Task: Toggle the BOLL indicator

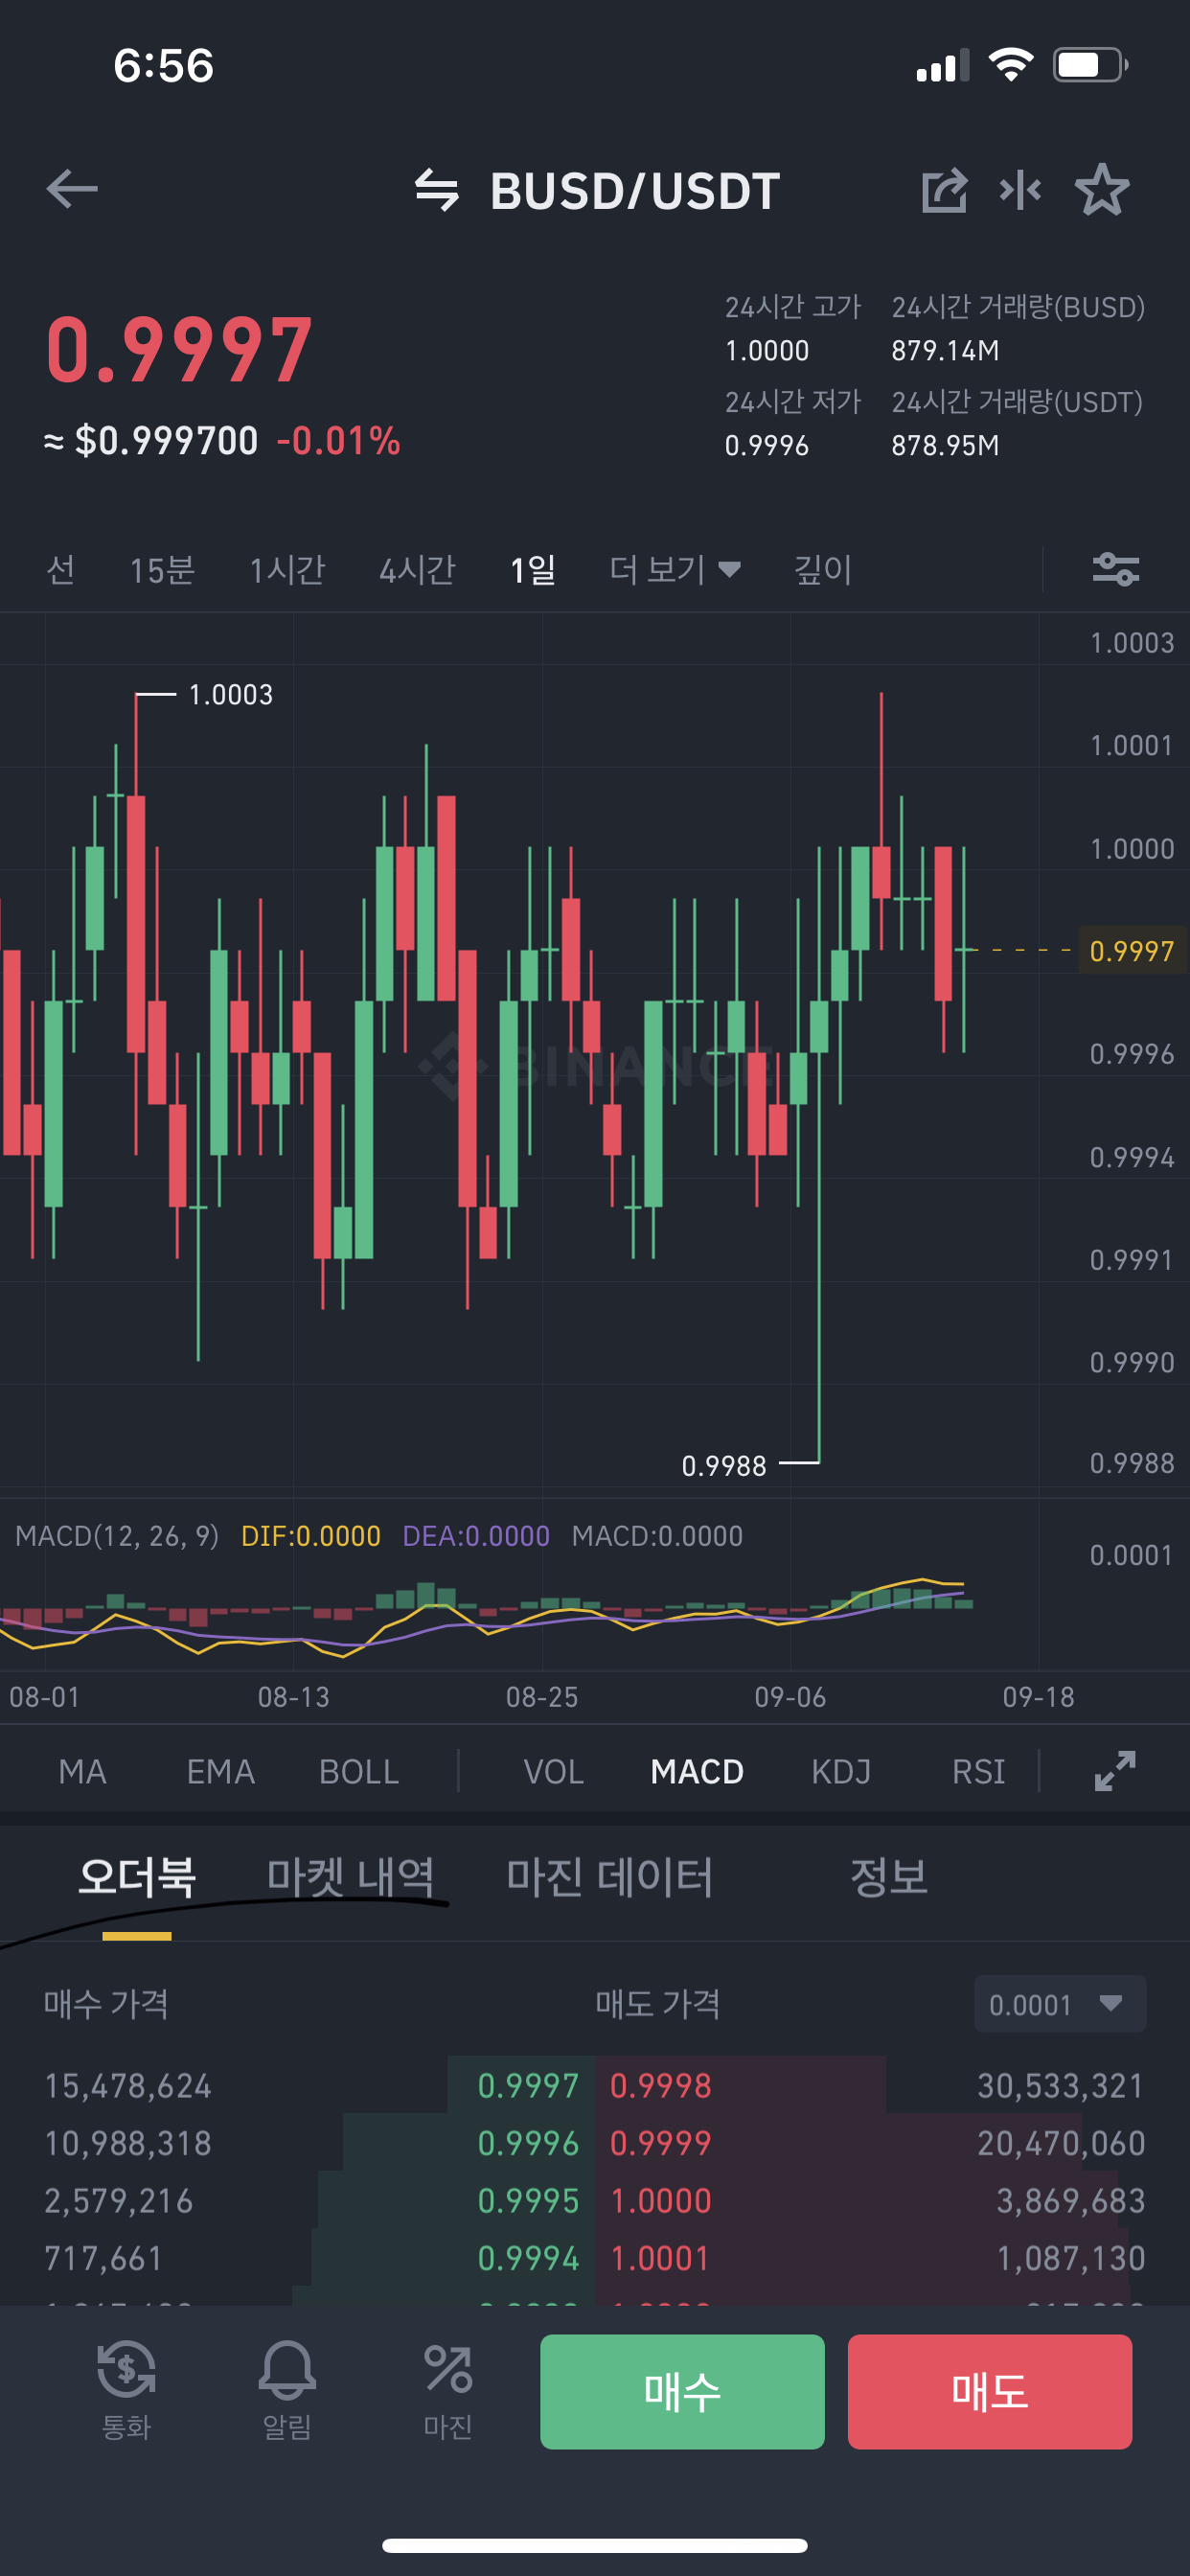Action: click(359, 1772)
